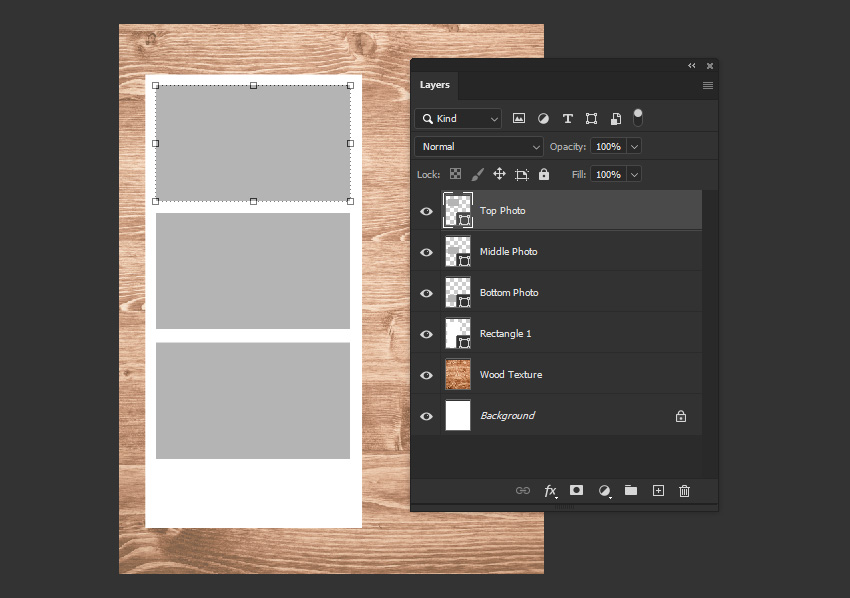Click the top-left transform handle of Top Photo
Screen dimensions: 850x598
tap(156, 86)
